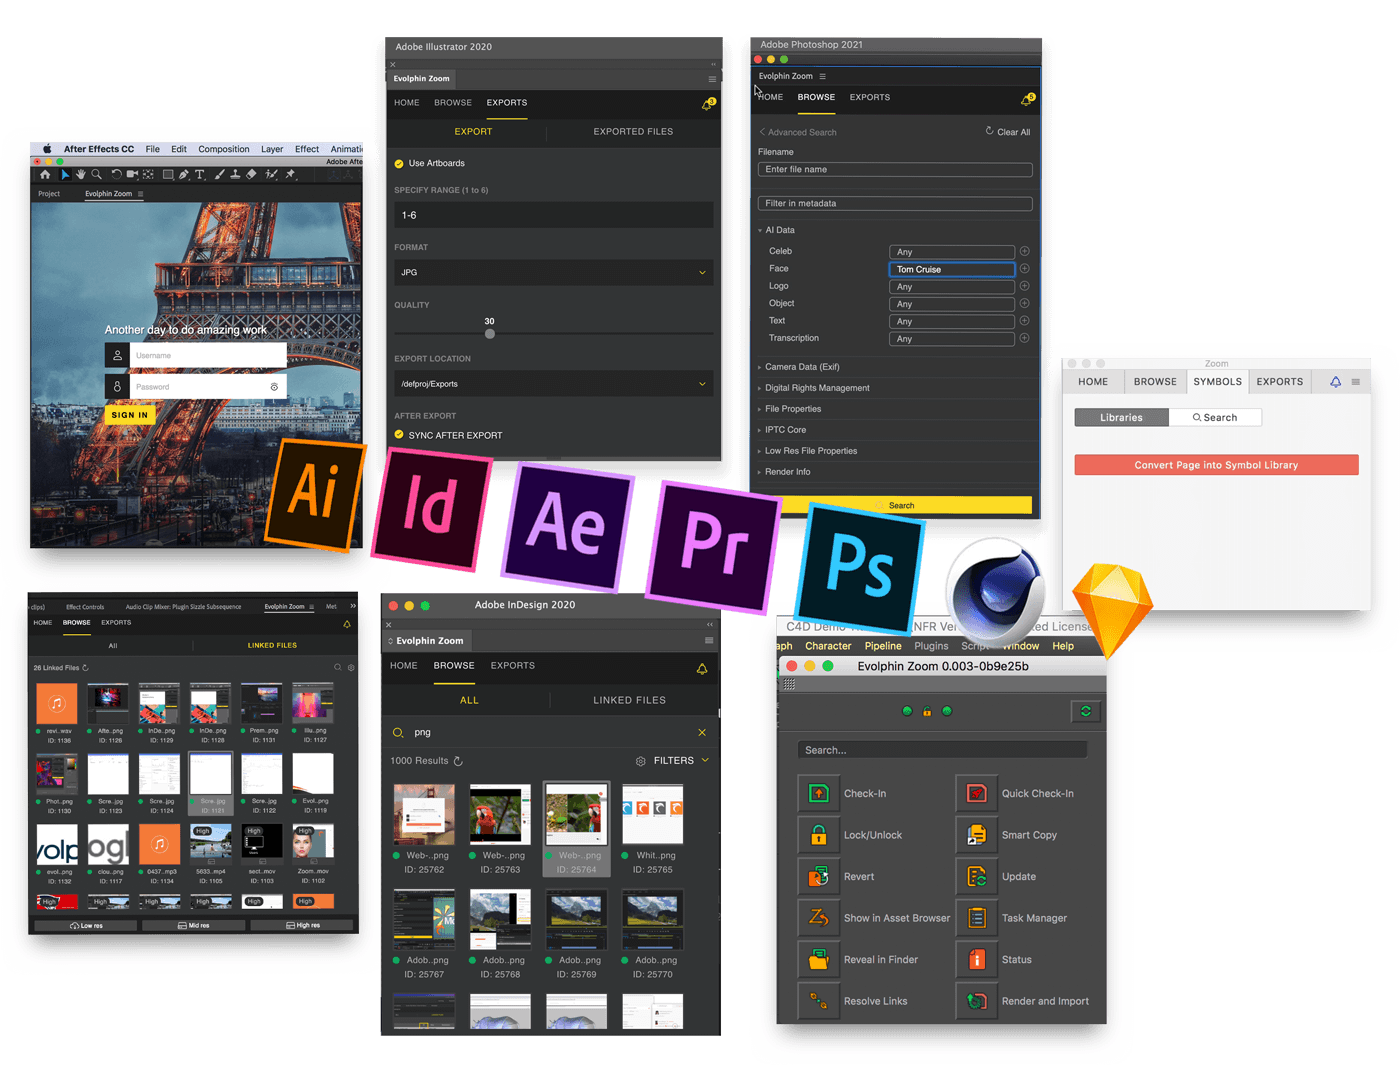Select the Camera tool in After Effects

[x=132, y=175]
